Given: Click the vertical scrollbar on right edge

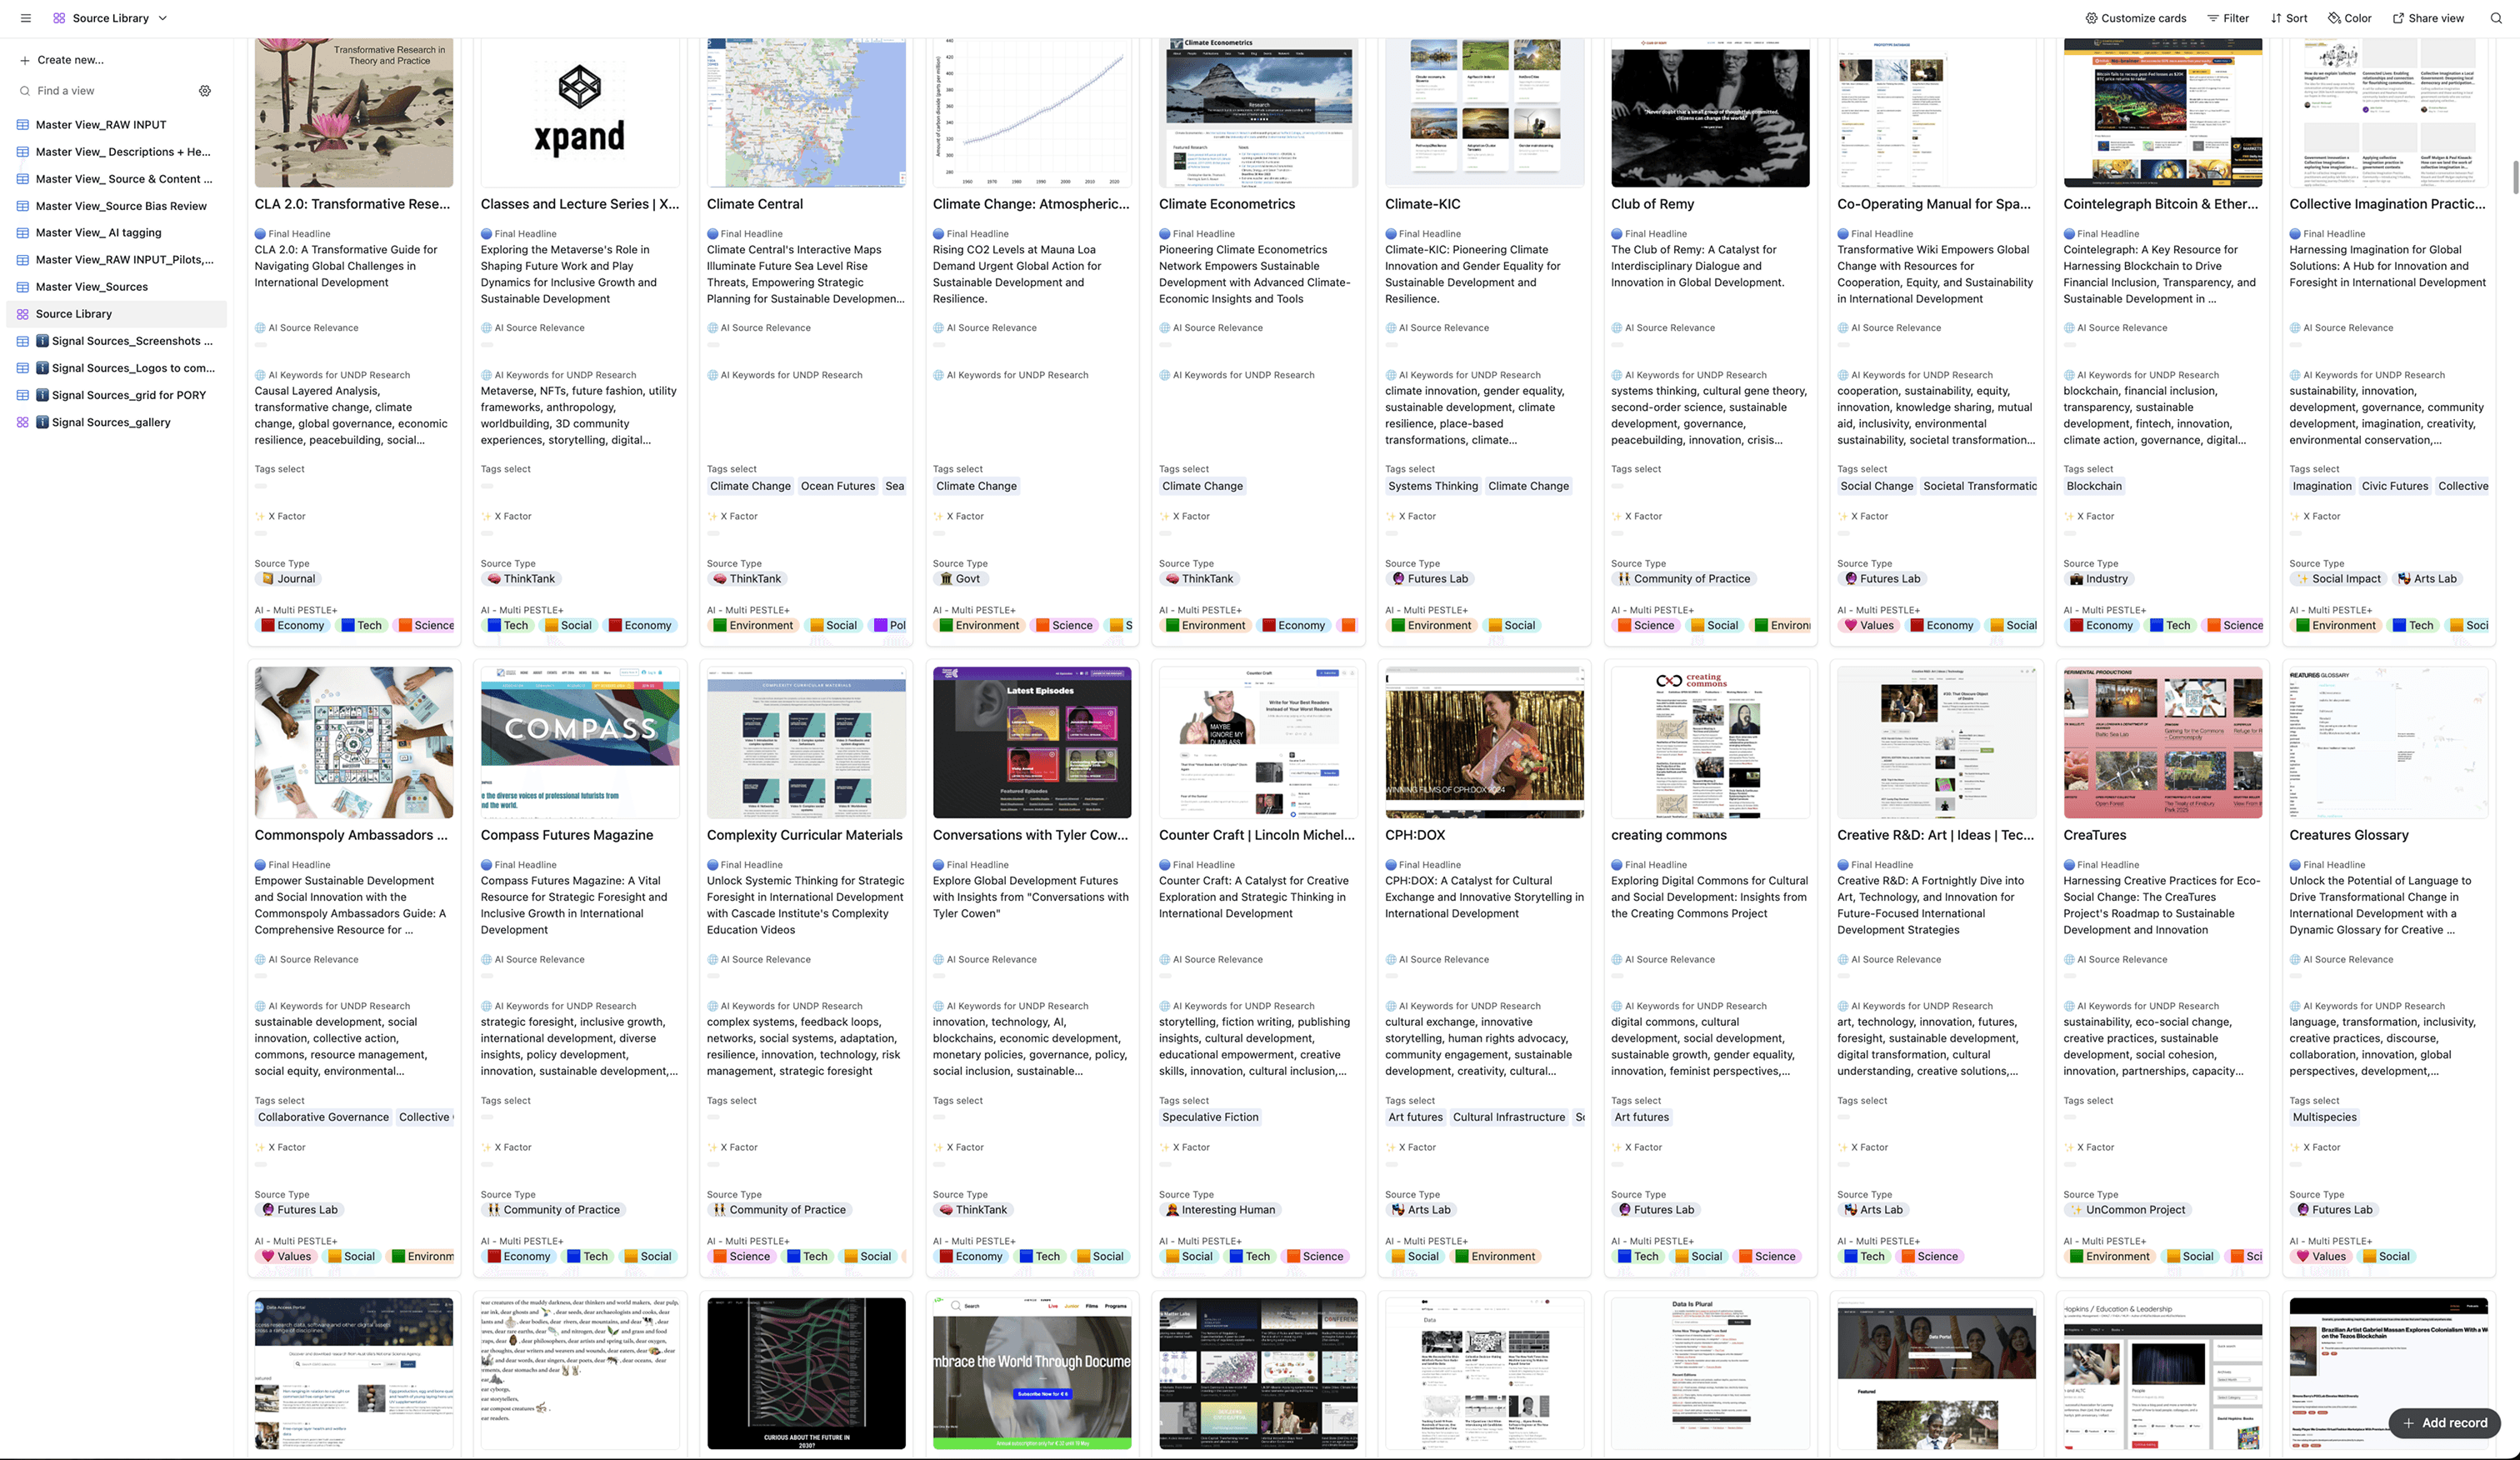Looking at the screenshot, I should click(x=2515, y=178).
